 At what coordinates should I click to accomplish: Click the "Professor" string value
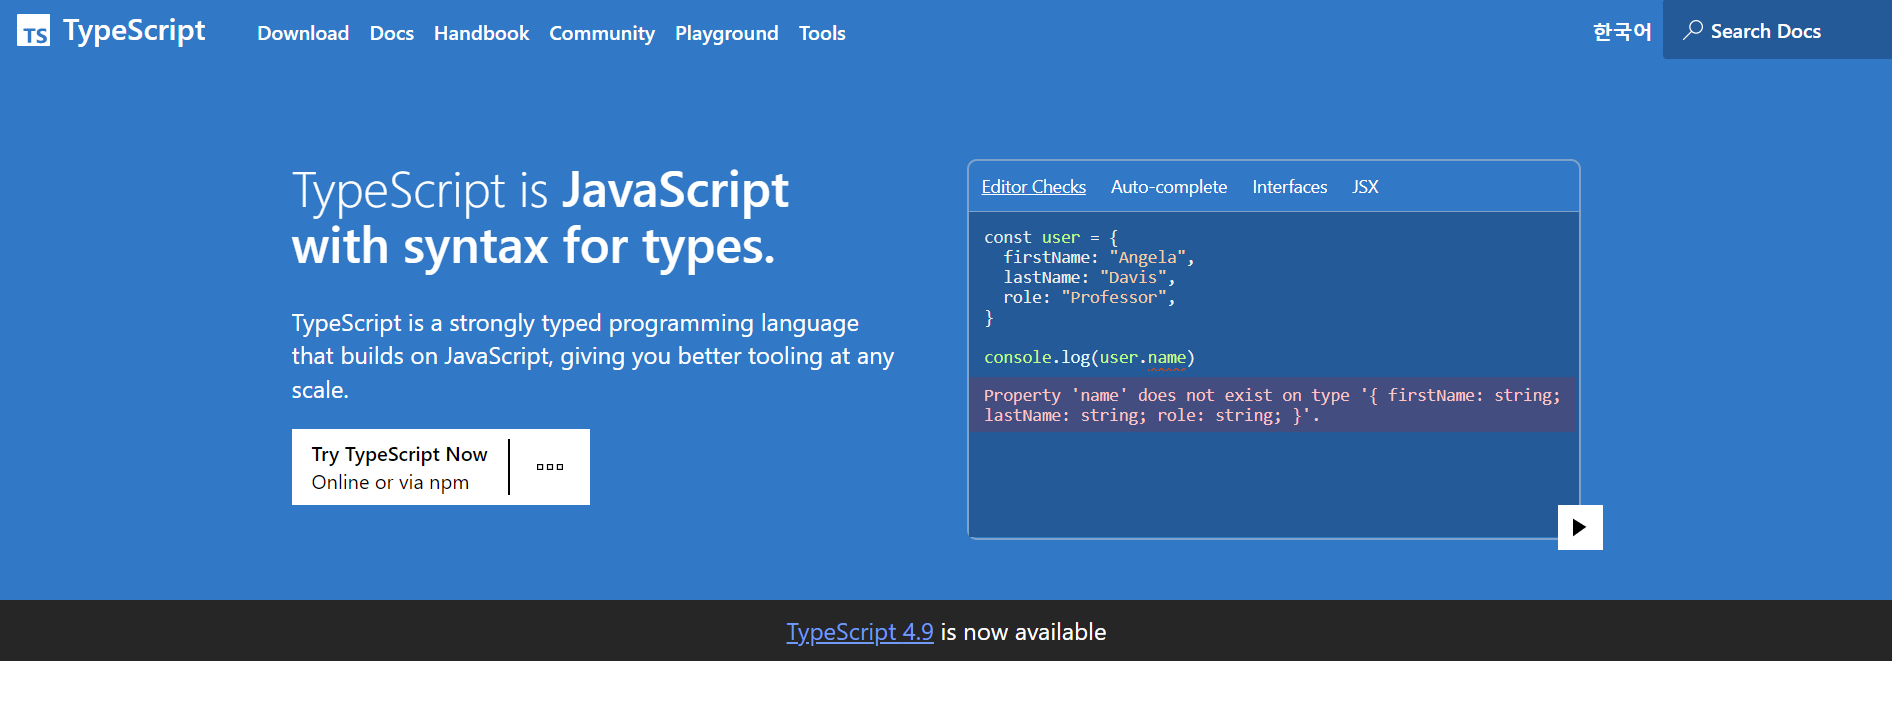(x=1113, y=298)
